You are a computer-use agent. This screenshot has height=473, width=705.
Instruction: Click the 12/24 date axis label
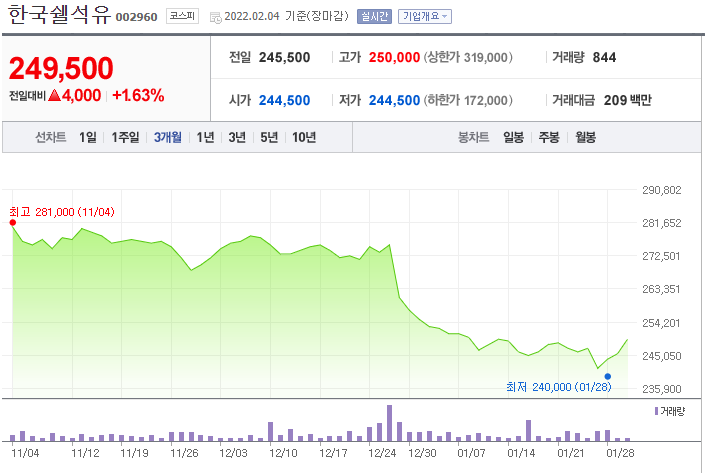pyautogui.click(x=382, y=453)
